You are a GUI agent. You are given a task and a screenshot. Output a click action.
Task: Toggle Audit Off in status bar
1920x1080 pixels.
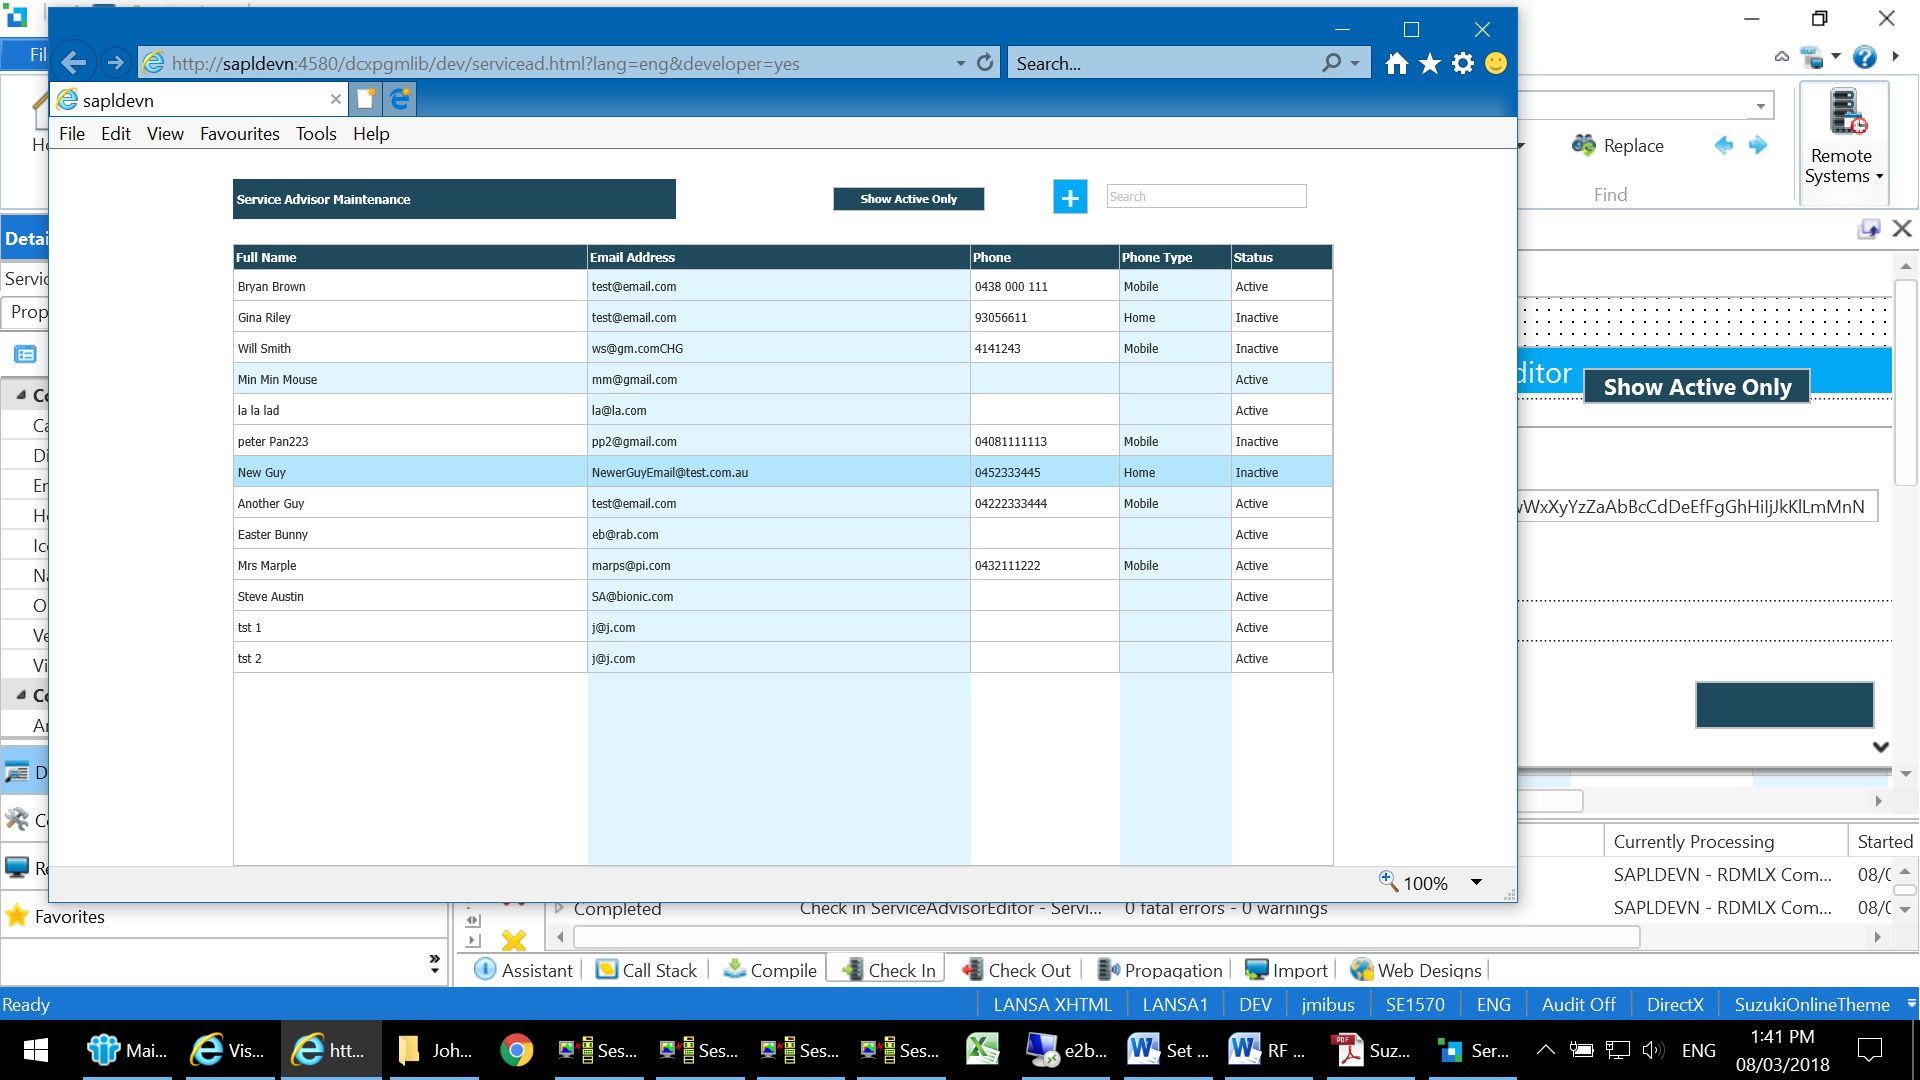point(1578,1004)
